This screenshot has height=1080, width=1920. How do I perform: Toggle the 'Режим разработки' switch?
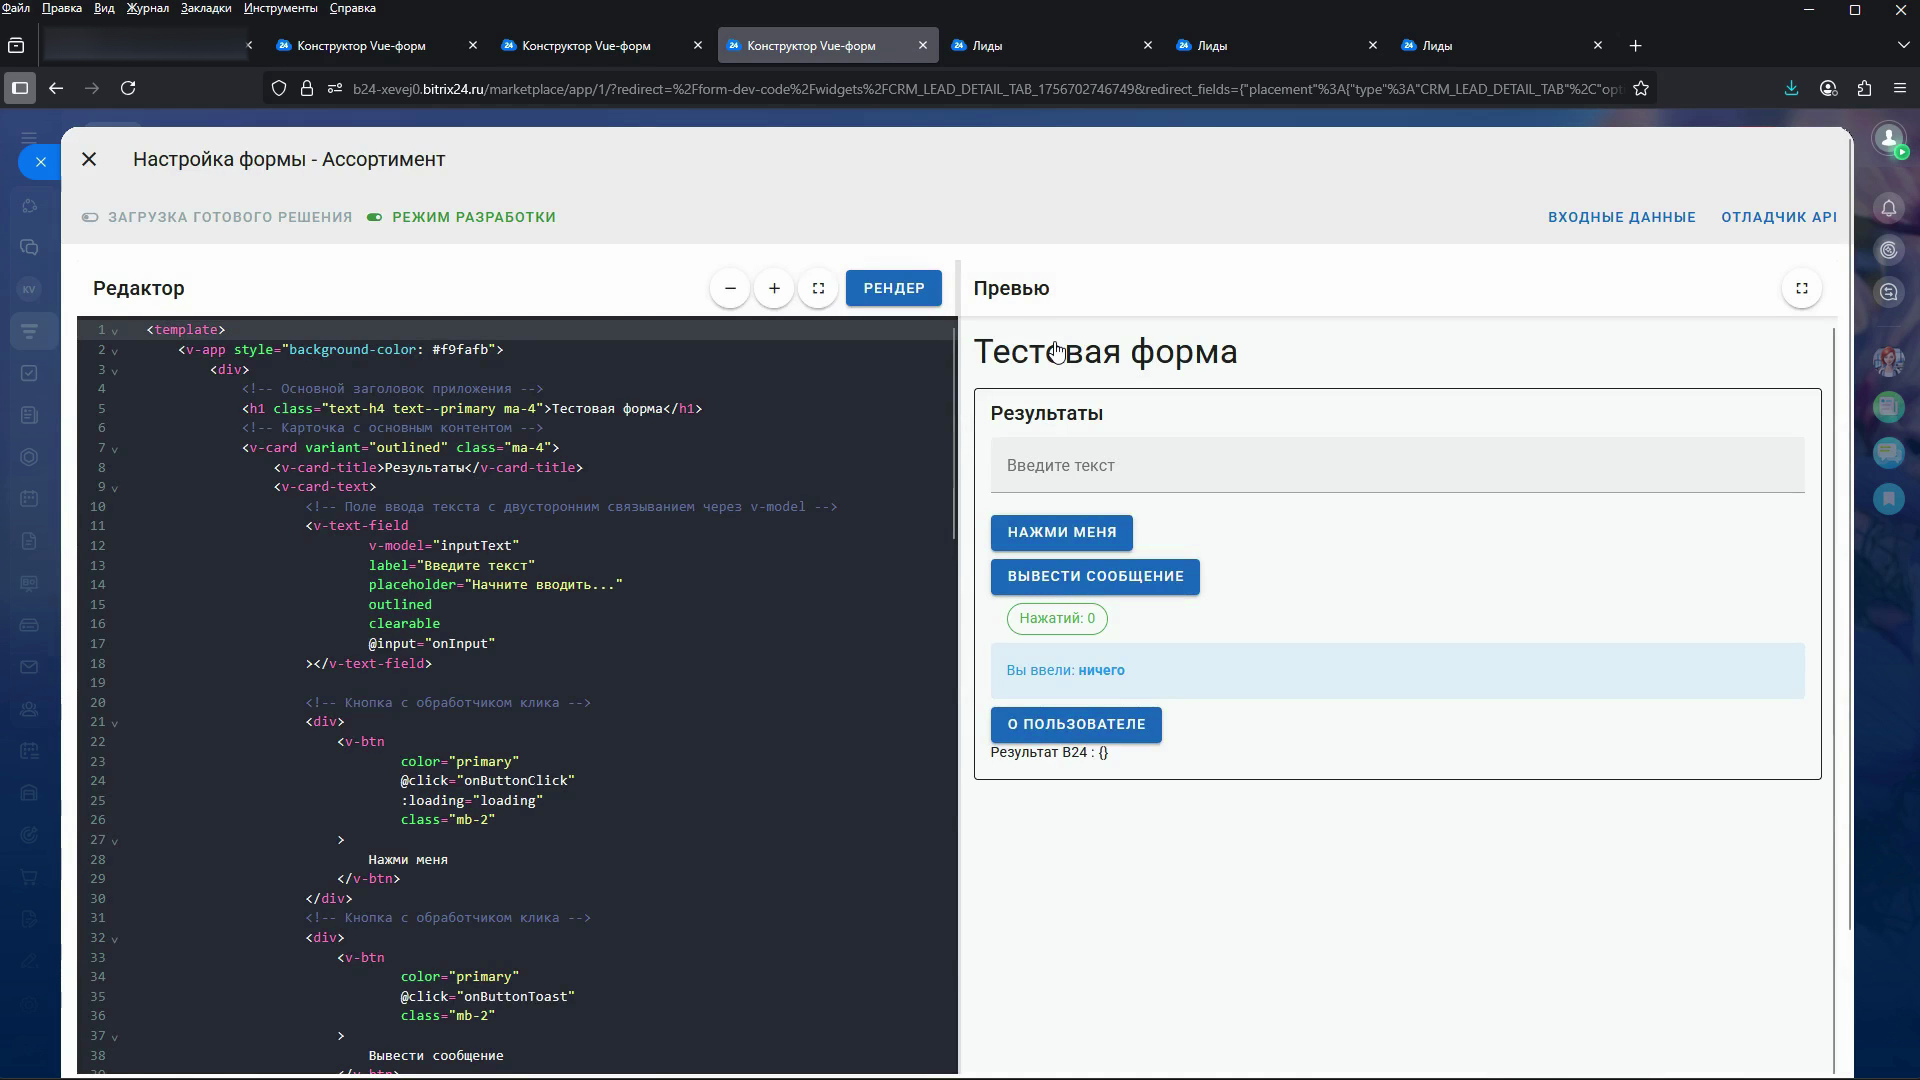tap(375, 217)
